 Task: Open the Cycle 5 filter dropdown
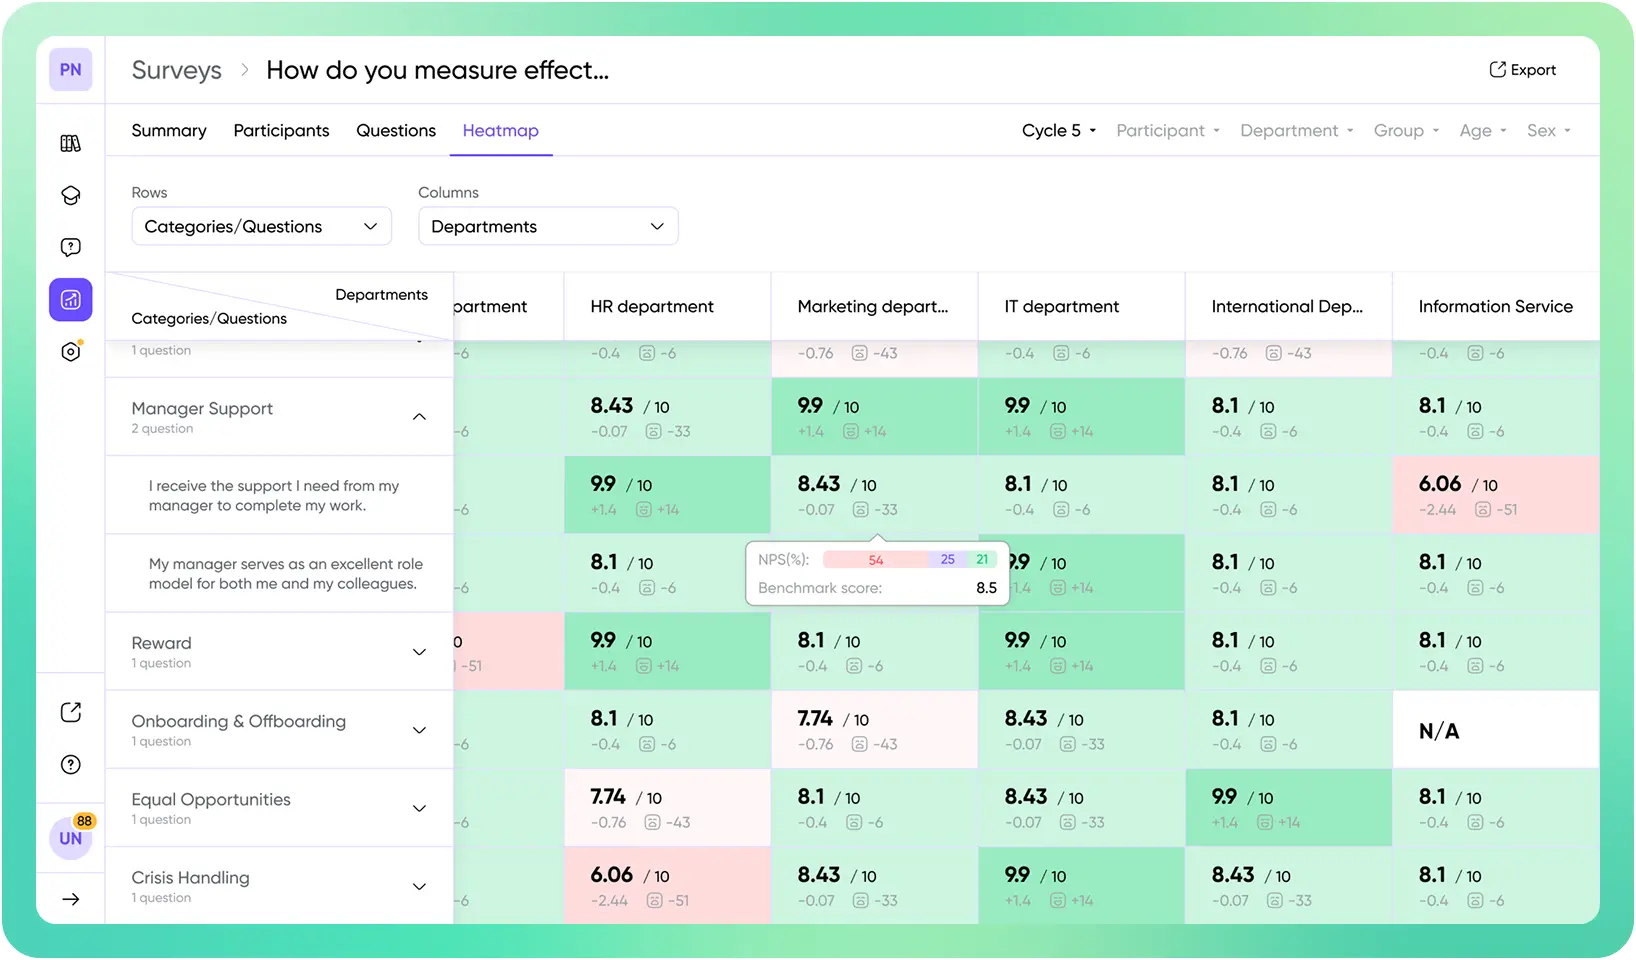tap(1058, 131)
